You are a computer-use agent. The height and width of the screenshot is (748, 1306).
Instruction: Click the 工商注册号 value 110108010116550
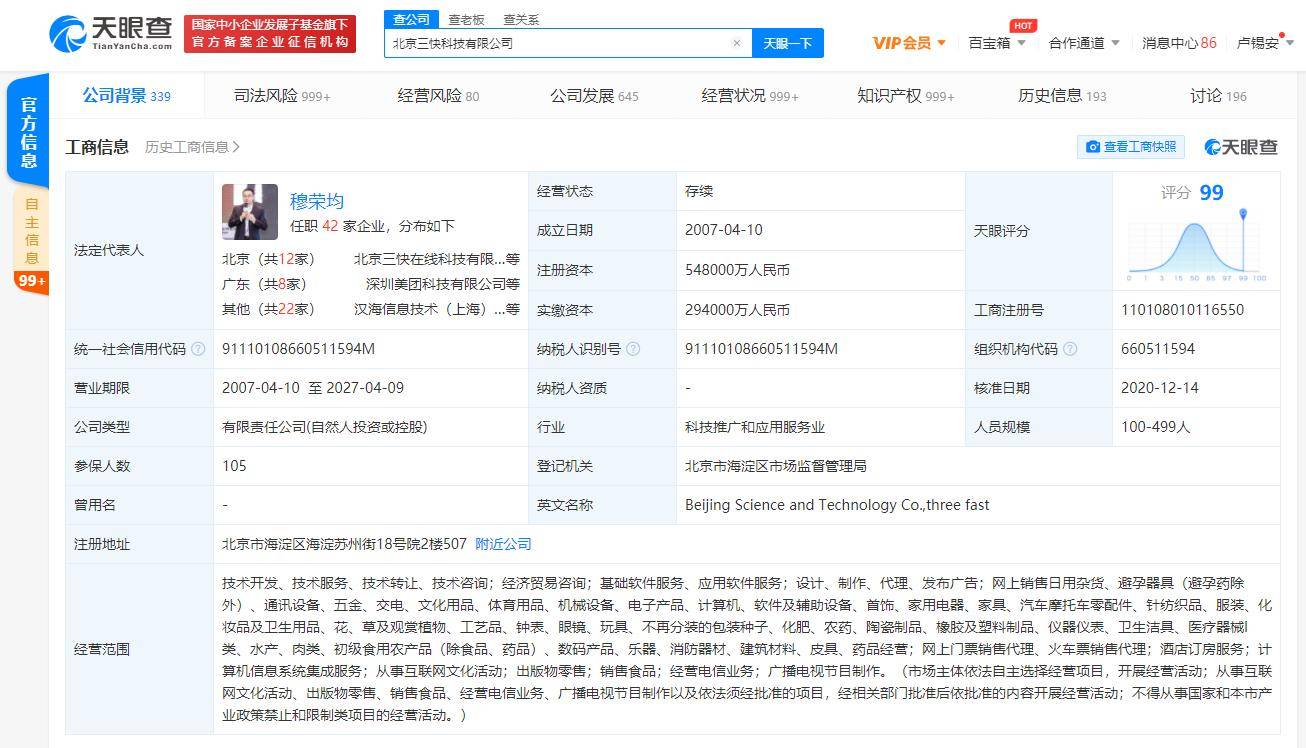click(1183, 310)
